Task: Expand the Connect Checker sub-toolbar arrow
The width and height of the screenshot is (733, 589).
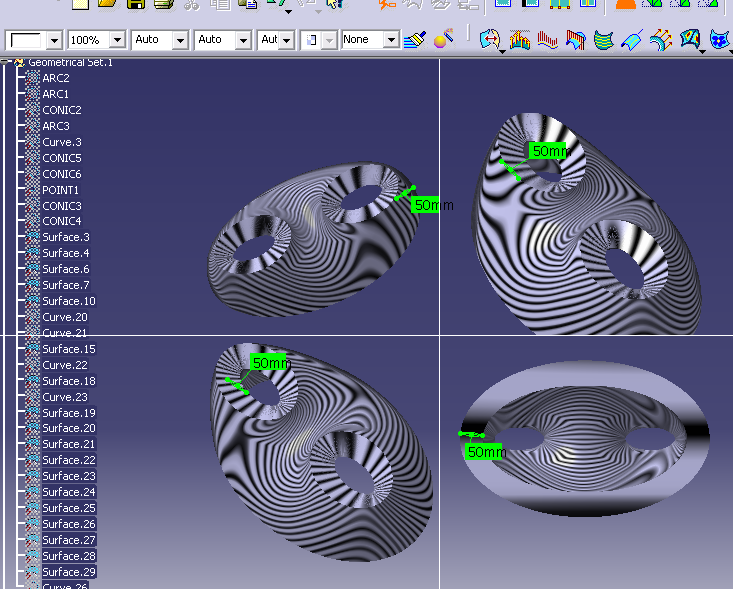Action: coord(502,51)
